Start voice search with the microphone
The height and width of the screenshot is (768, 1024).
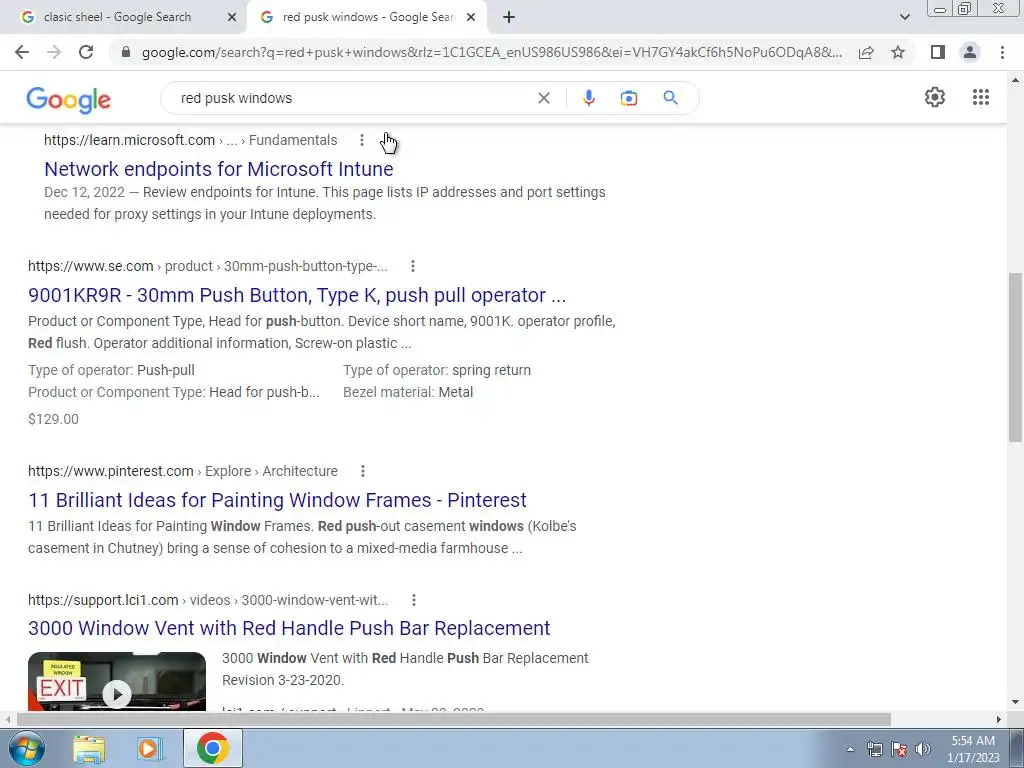point(588,98)
